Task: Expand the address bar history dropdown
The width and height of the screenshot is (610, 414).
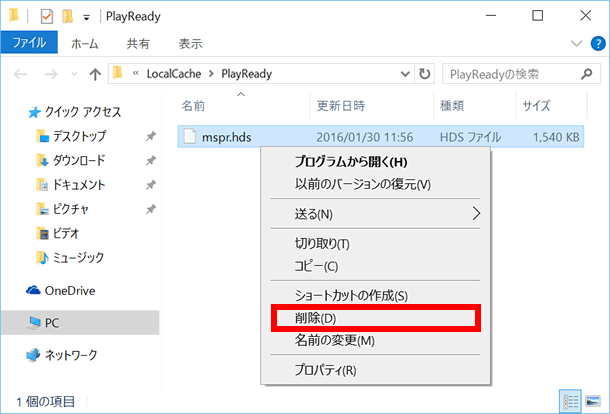Action: [x=405, y=74]
